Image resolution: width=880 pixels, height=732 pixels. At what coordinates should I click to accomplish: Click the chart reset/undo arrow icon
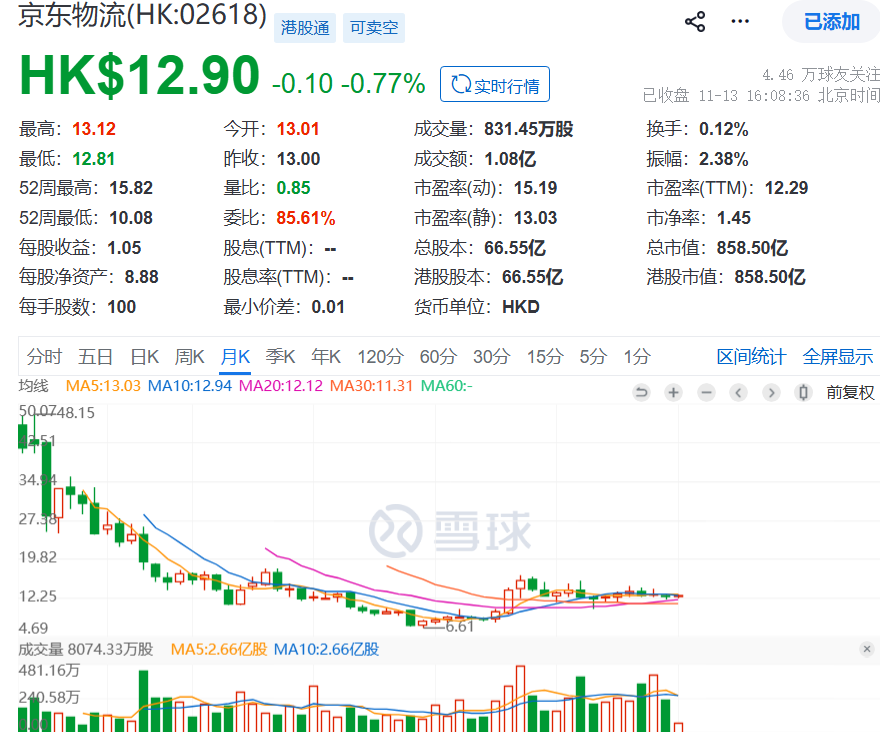click(x=641, y=392)
